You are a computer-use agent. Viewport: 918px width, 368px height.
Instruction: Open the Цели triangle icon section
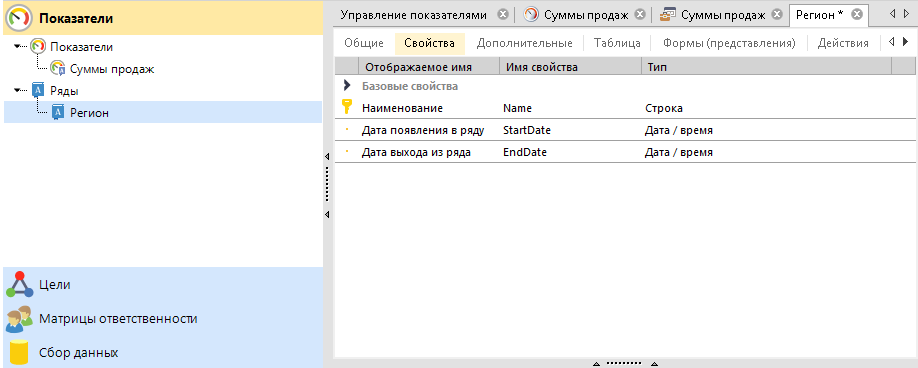[19, 284]
